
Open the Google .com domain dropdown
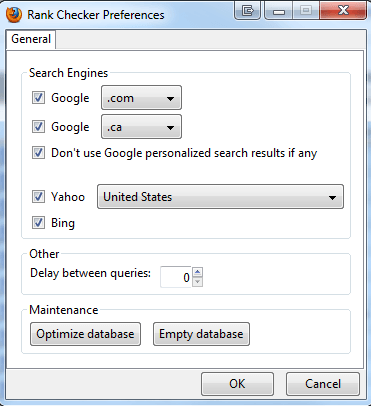[x=141, y=98]
